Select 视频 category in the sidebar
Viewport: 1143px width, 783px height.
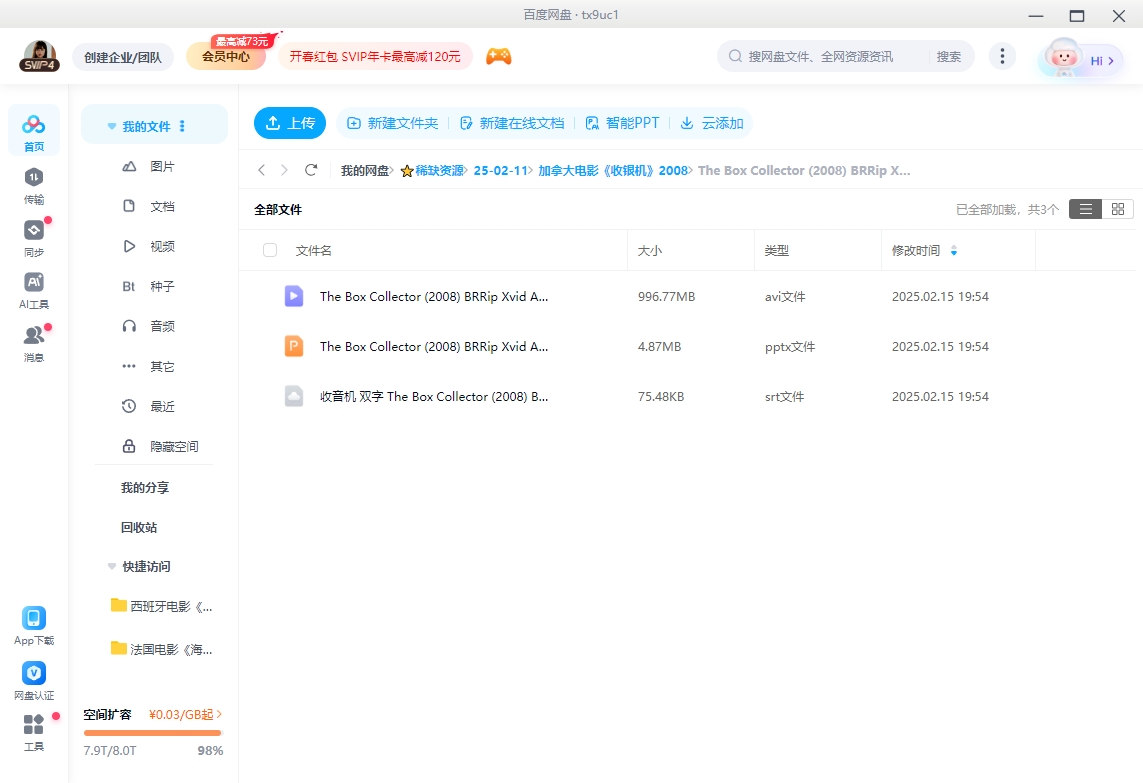(x=162, y=246)
